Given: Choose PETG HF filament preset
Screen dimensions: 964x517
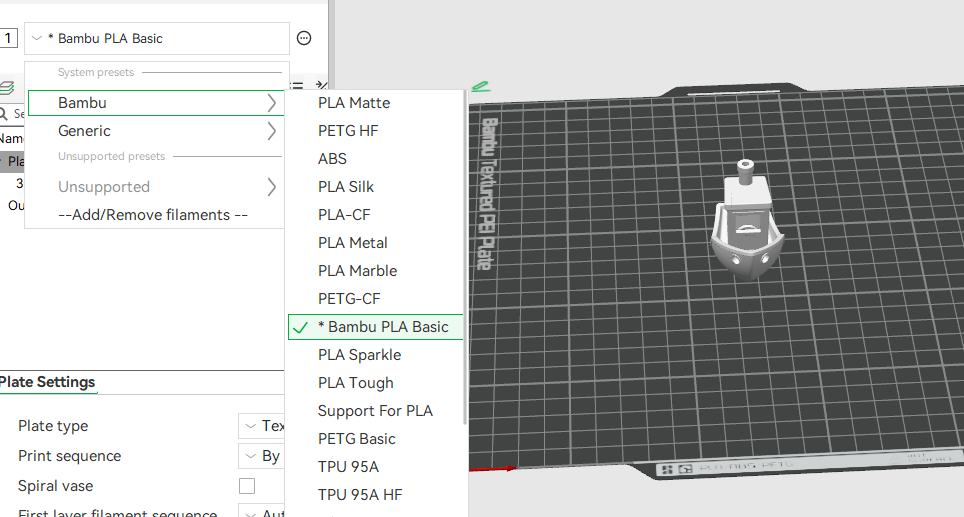Looking at the screenshot, I should 348,131.
